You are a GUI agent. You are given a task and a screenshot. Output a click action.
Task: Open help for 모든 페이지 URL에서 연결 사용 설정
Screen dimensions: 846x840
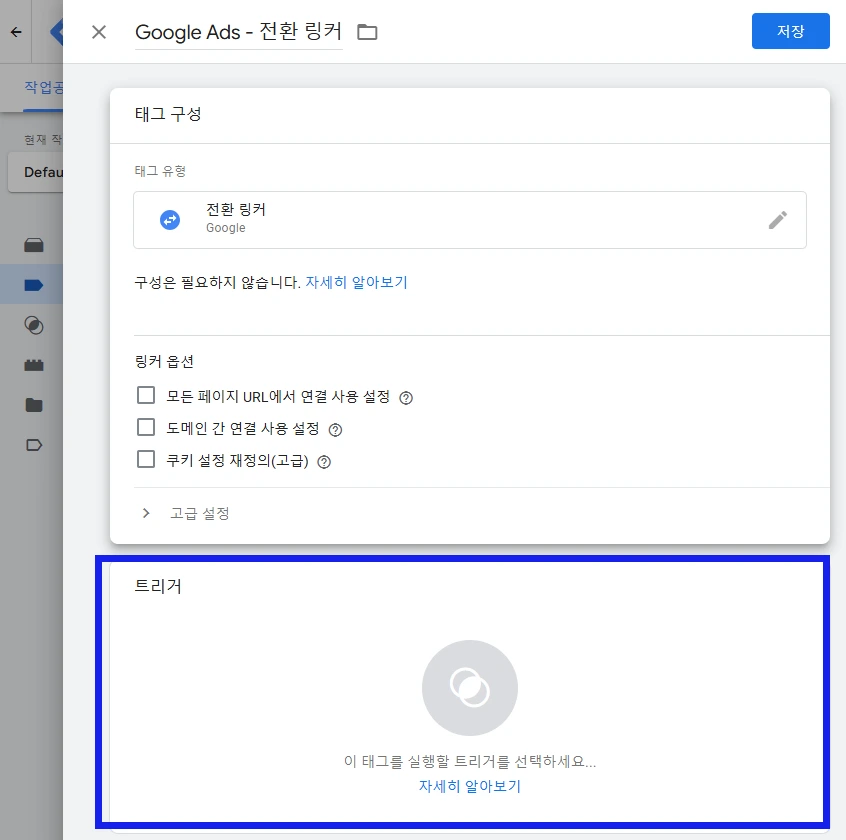pos(406,398)
